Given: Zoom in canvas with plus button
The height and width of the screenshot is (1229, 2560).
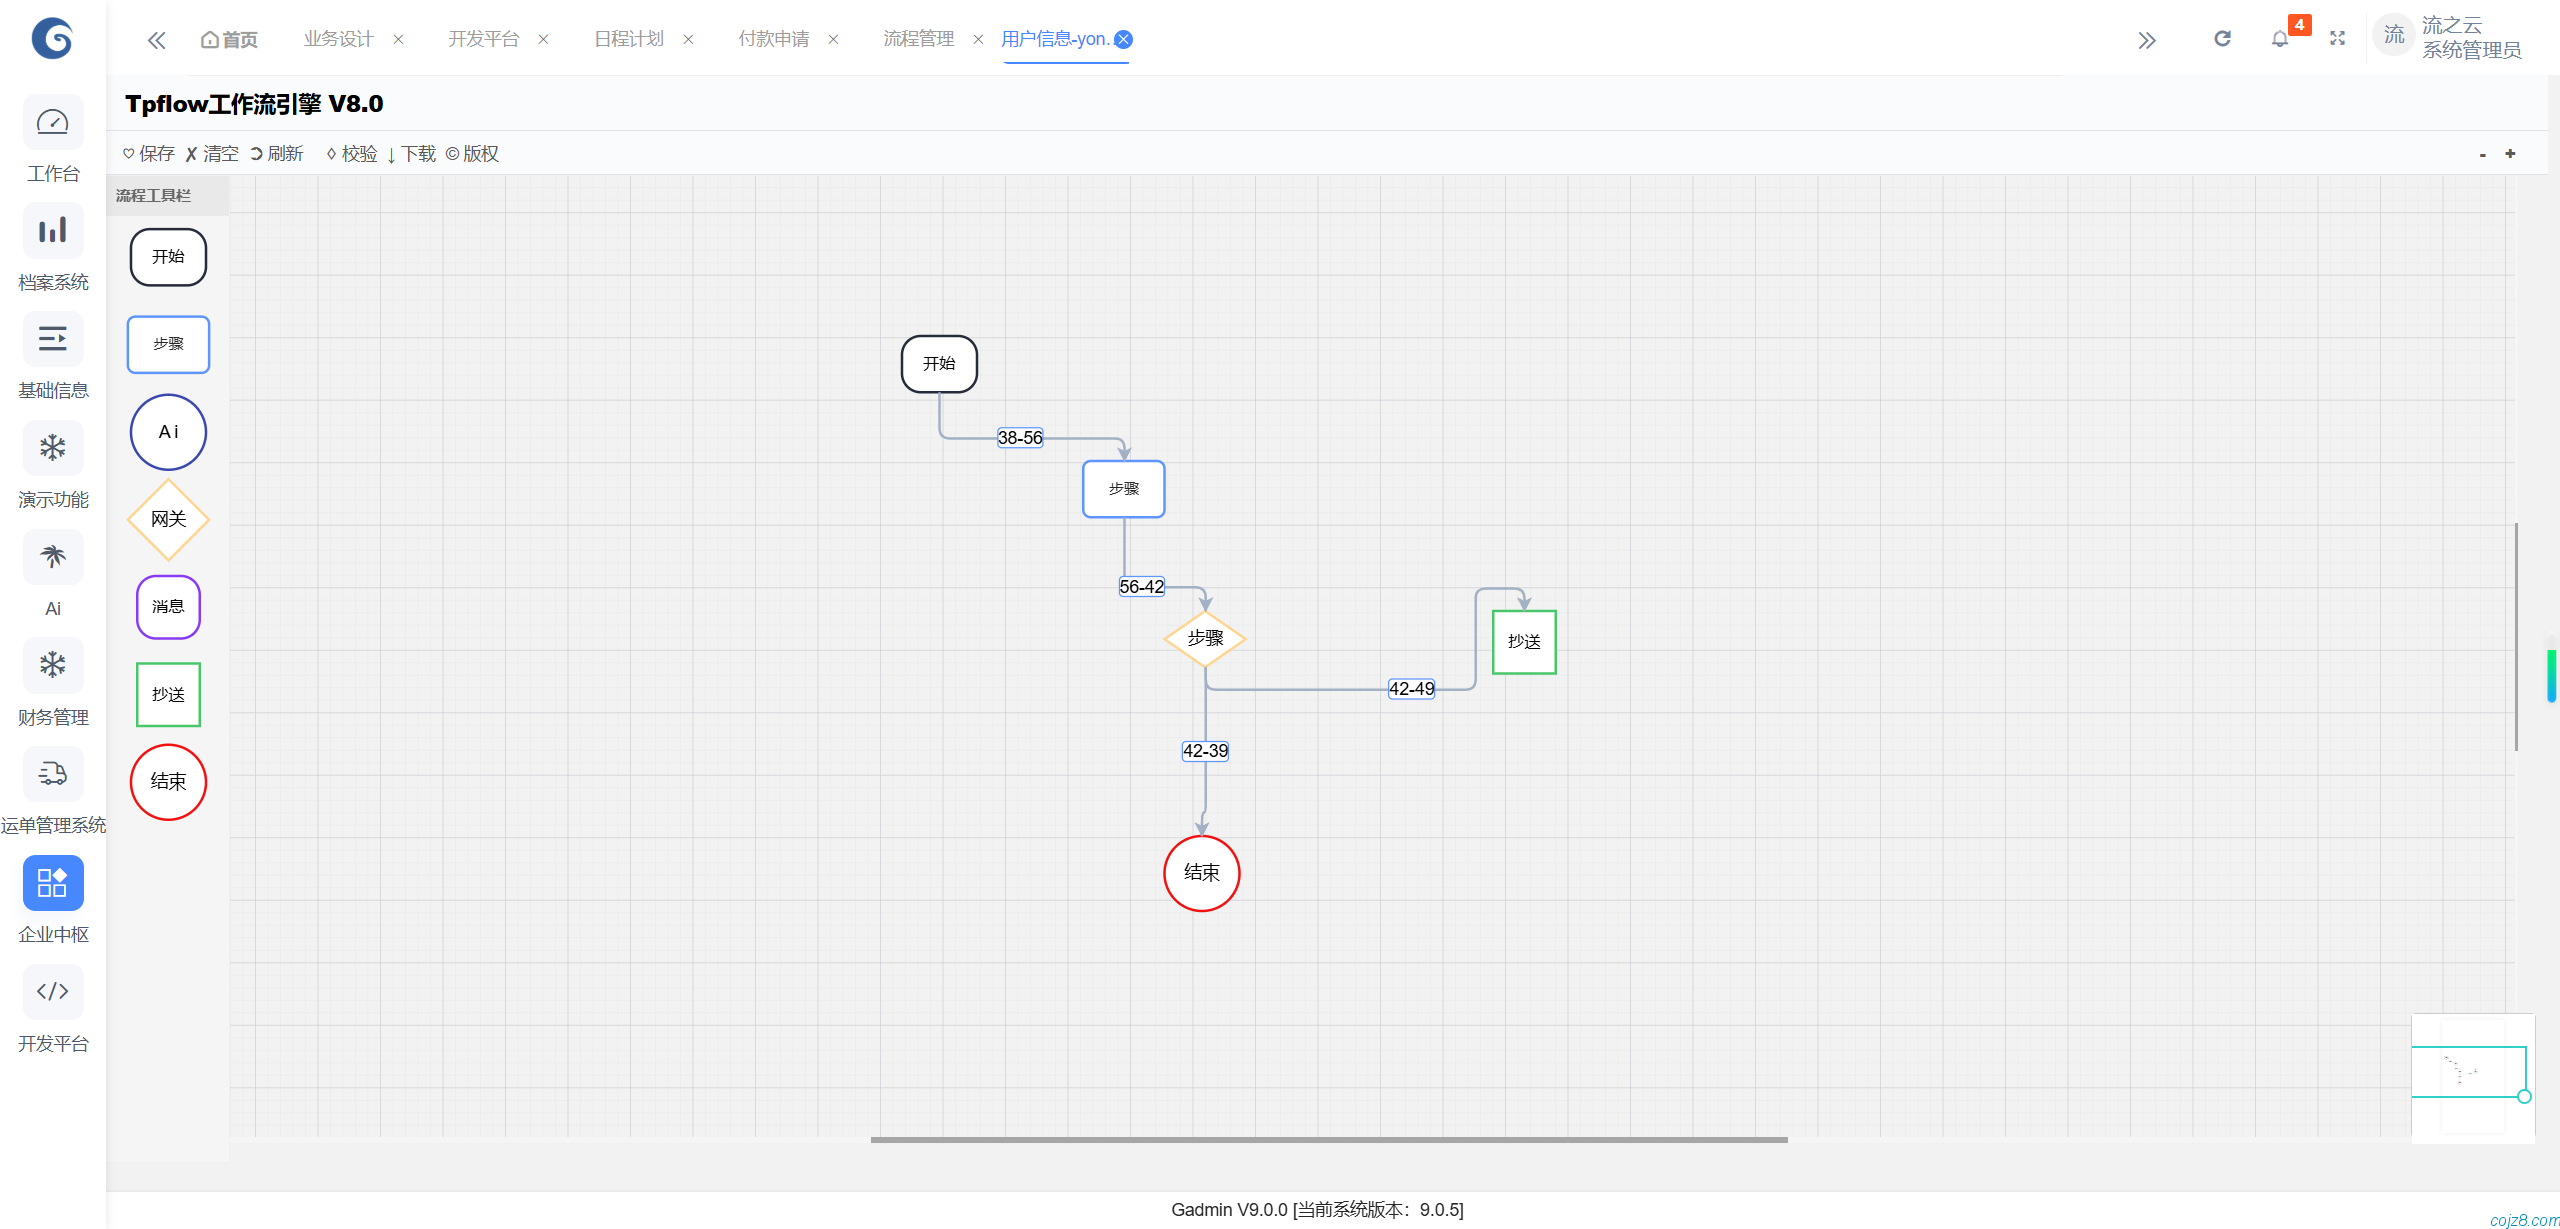Looking at the screenshot, I should coord(2510,154).
